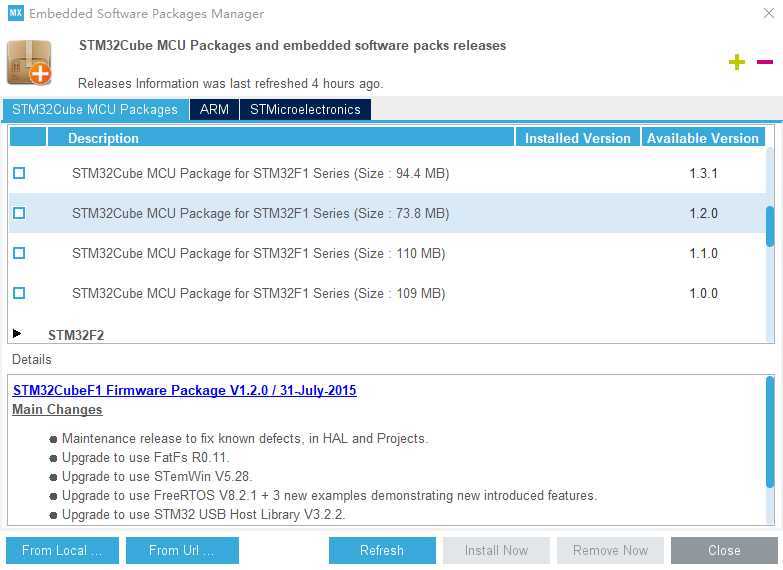
Task: Check the STM32F1 package version 1.2.0 checkbox
Action: [19, 213]
